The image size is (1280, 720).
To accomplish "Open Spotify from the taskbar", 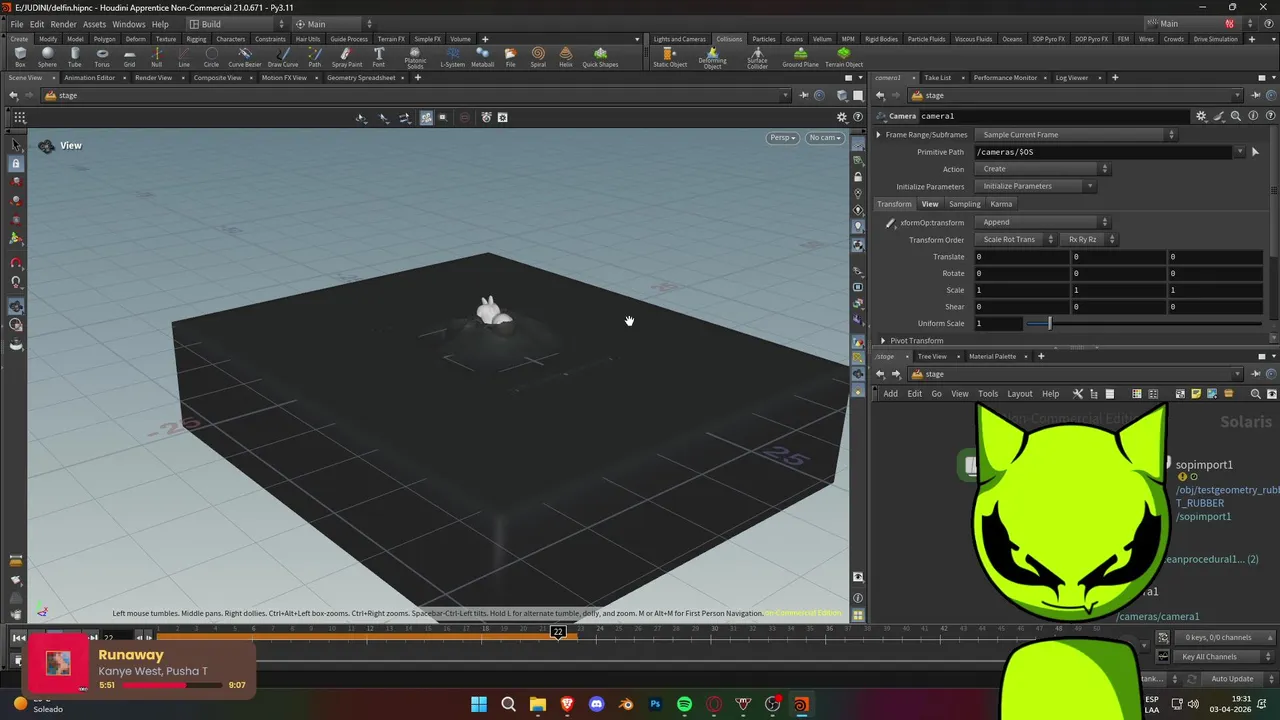I will [x=684, y=704].
